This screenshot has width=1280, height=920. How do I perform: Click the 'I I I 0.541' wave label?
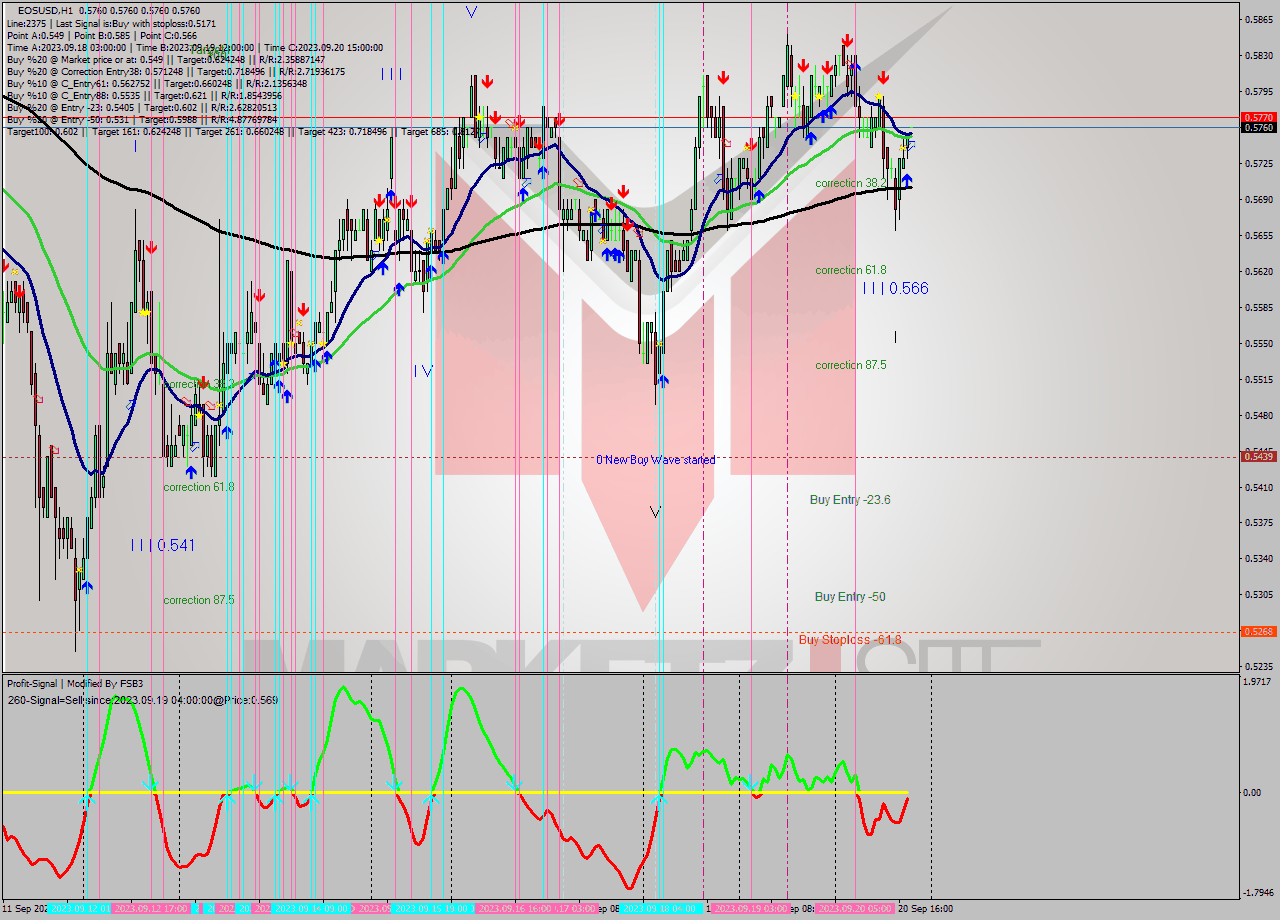tap(162, 545)
